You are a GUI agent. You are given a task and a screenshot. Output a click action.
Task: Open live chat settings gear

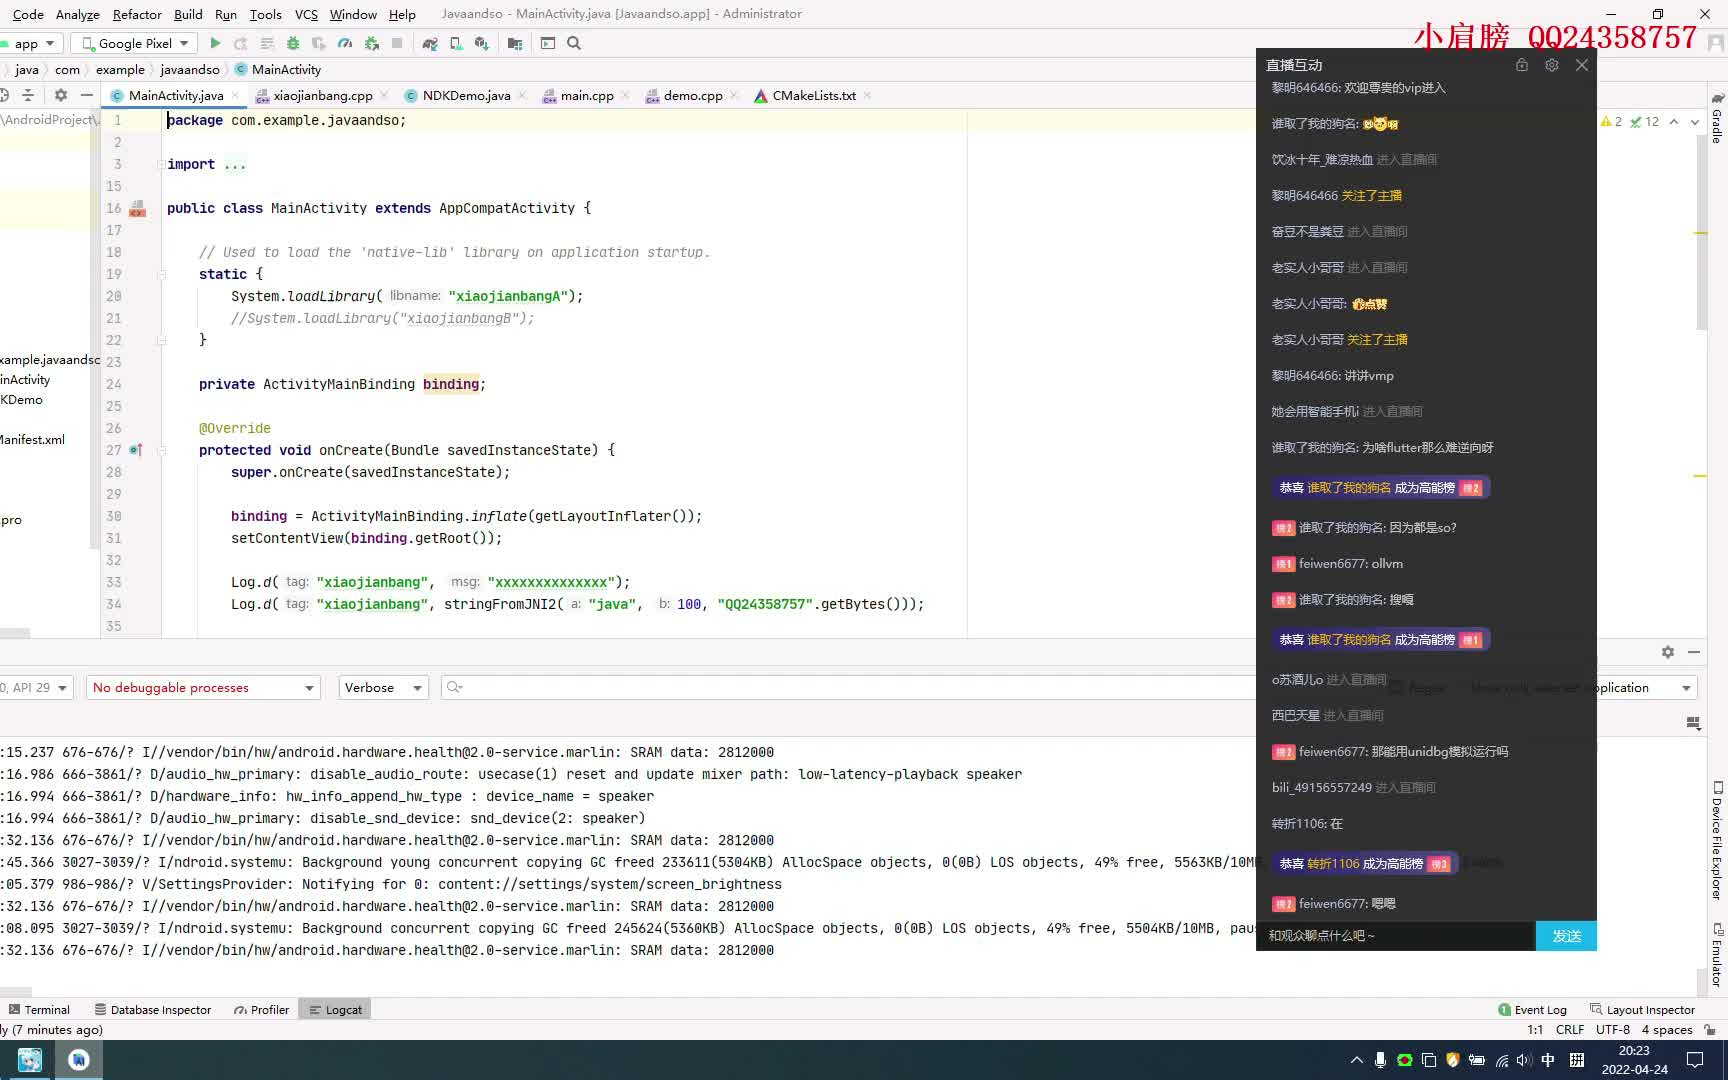click(x=1552, y=65)
